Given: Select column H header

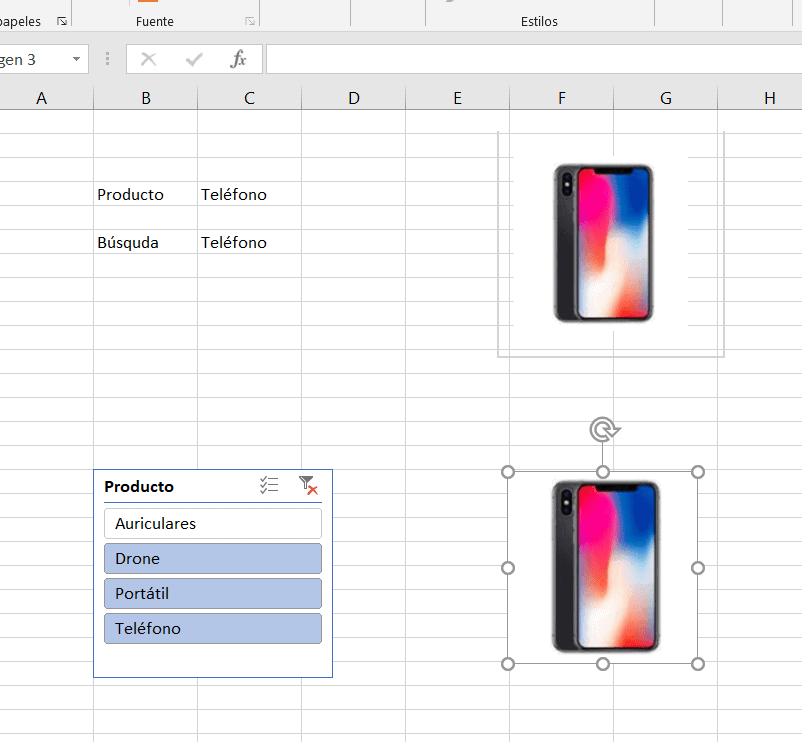Looking at the screenshot, I should click(760, 98).
